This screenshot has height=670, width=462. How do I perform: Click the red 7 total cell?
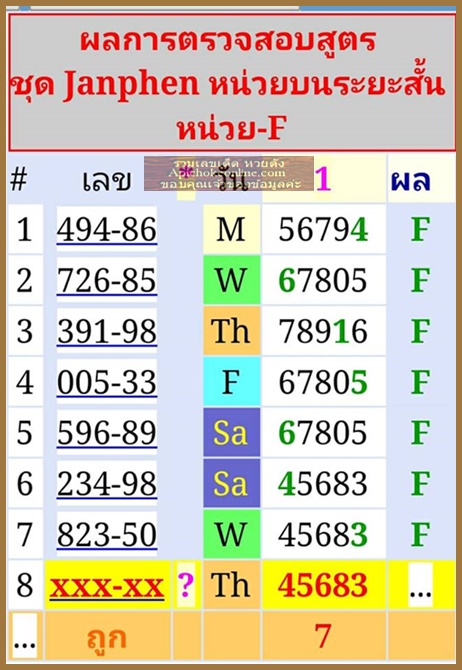click(323, 636)
